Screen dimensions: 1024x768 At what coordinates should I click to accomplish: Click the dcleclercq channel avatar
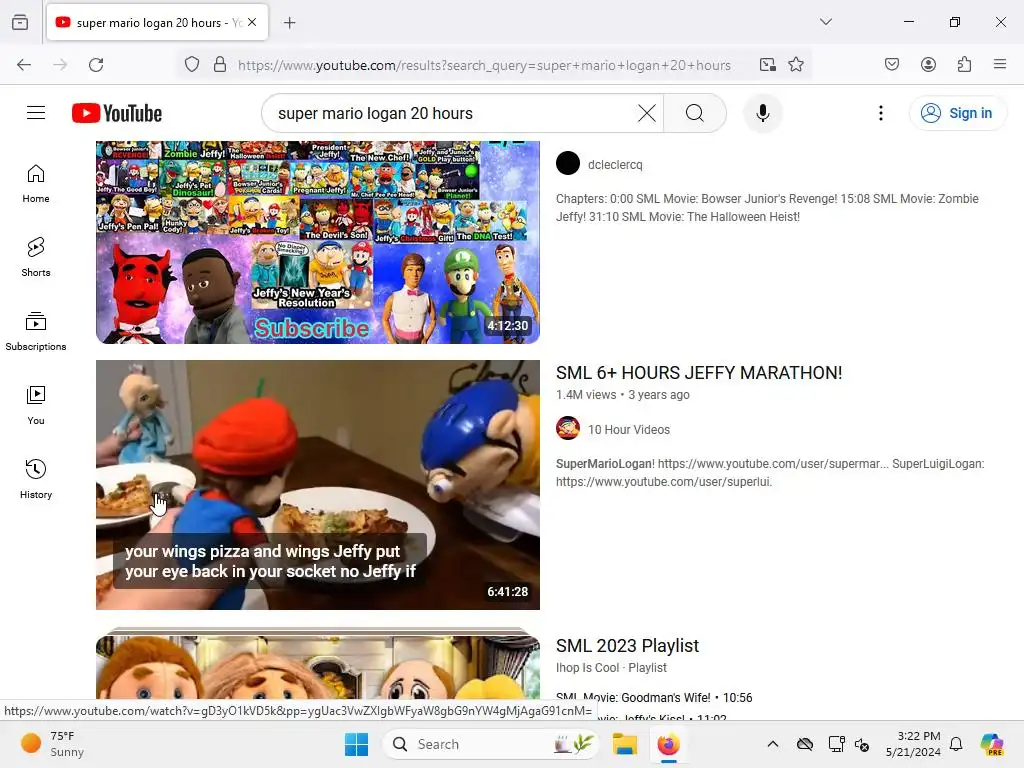[x=568, y=163]
